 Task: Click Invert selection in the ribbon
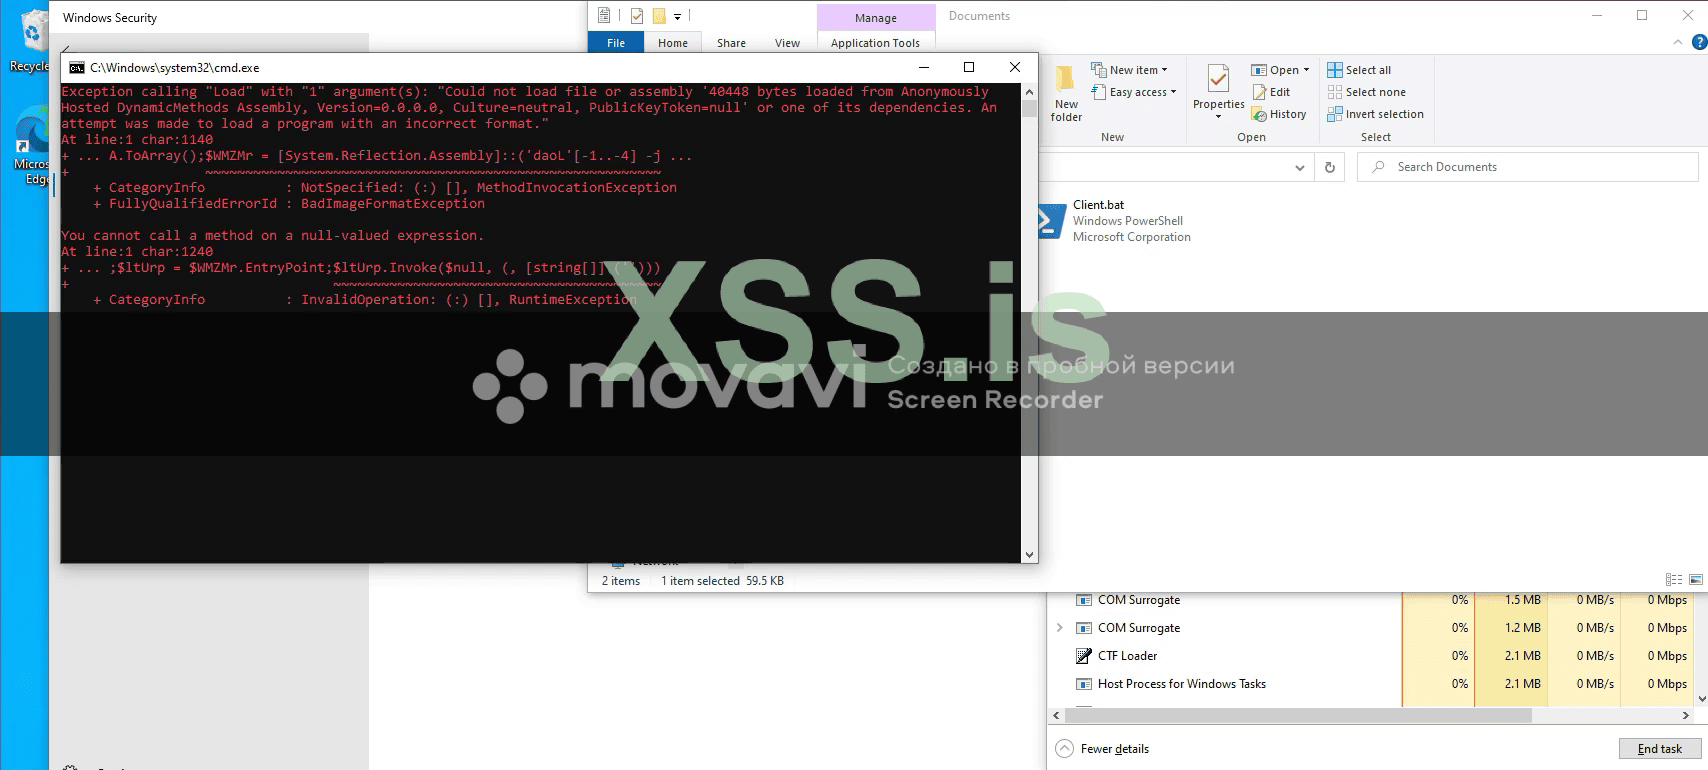click(1375, 114)
